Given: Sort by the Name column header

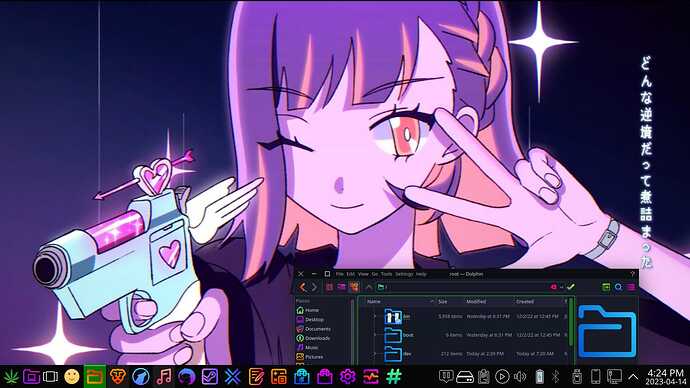Looking at the screenshot, I should 374,301.
